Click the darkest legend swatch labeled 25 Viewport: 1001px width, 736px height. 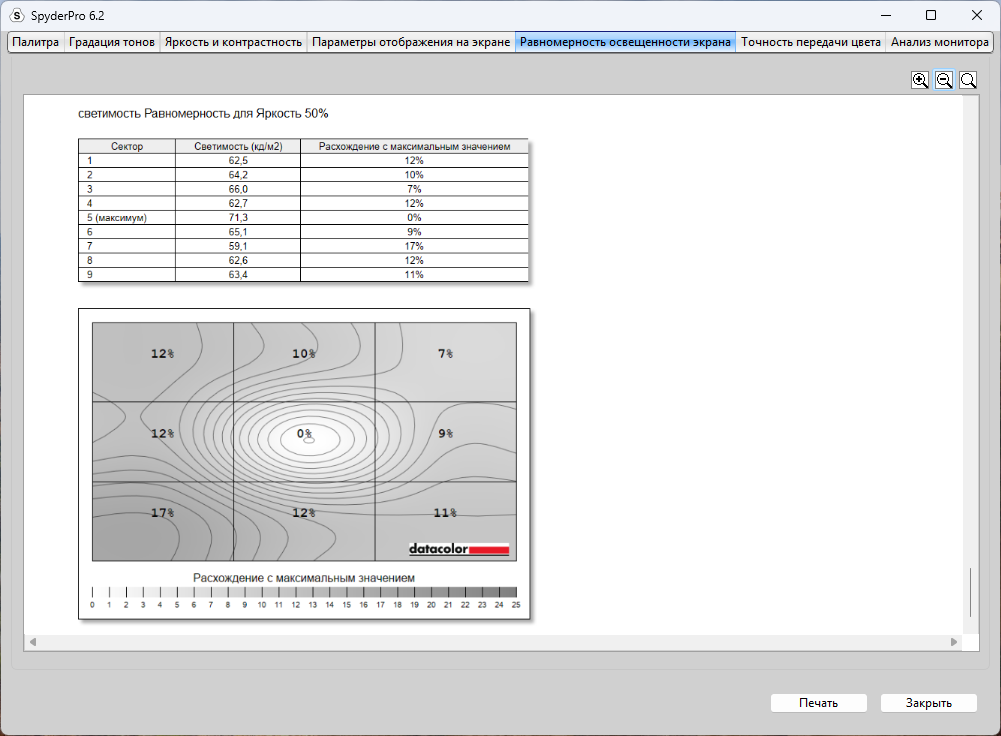pyautogui.click(x=508, y=592)
